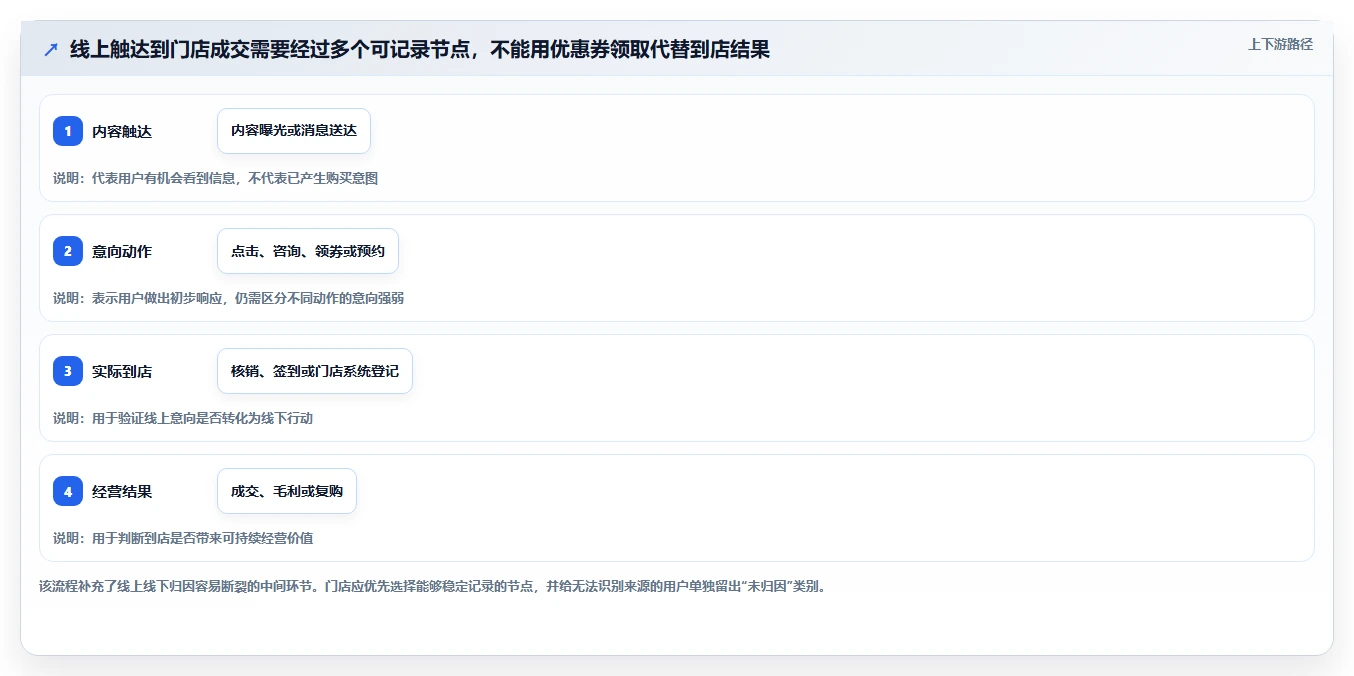The image size is (1354, 676).
Task: Click the note 用于验证线上意向是否转化为线下行动
Action: (x=183, y=418)
